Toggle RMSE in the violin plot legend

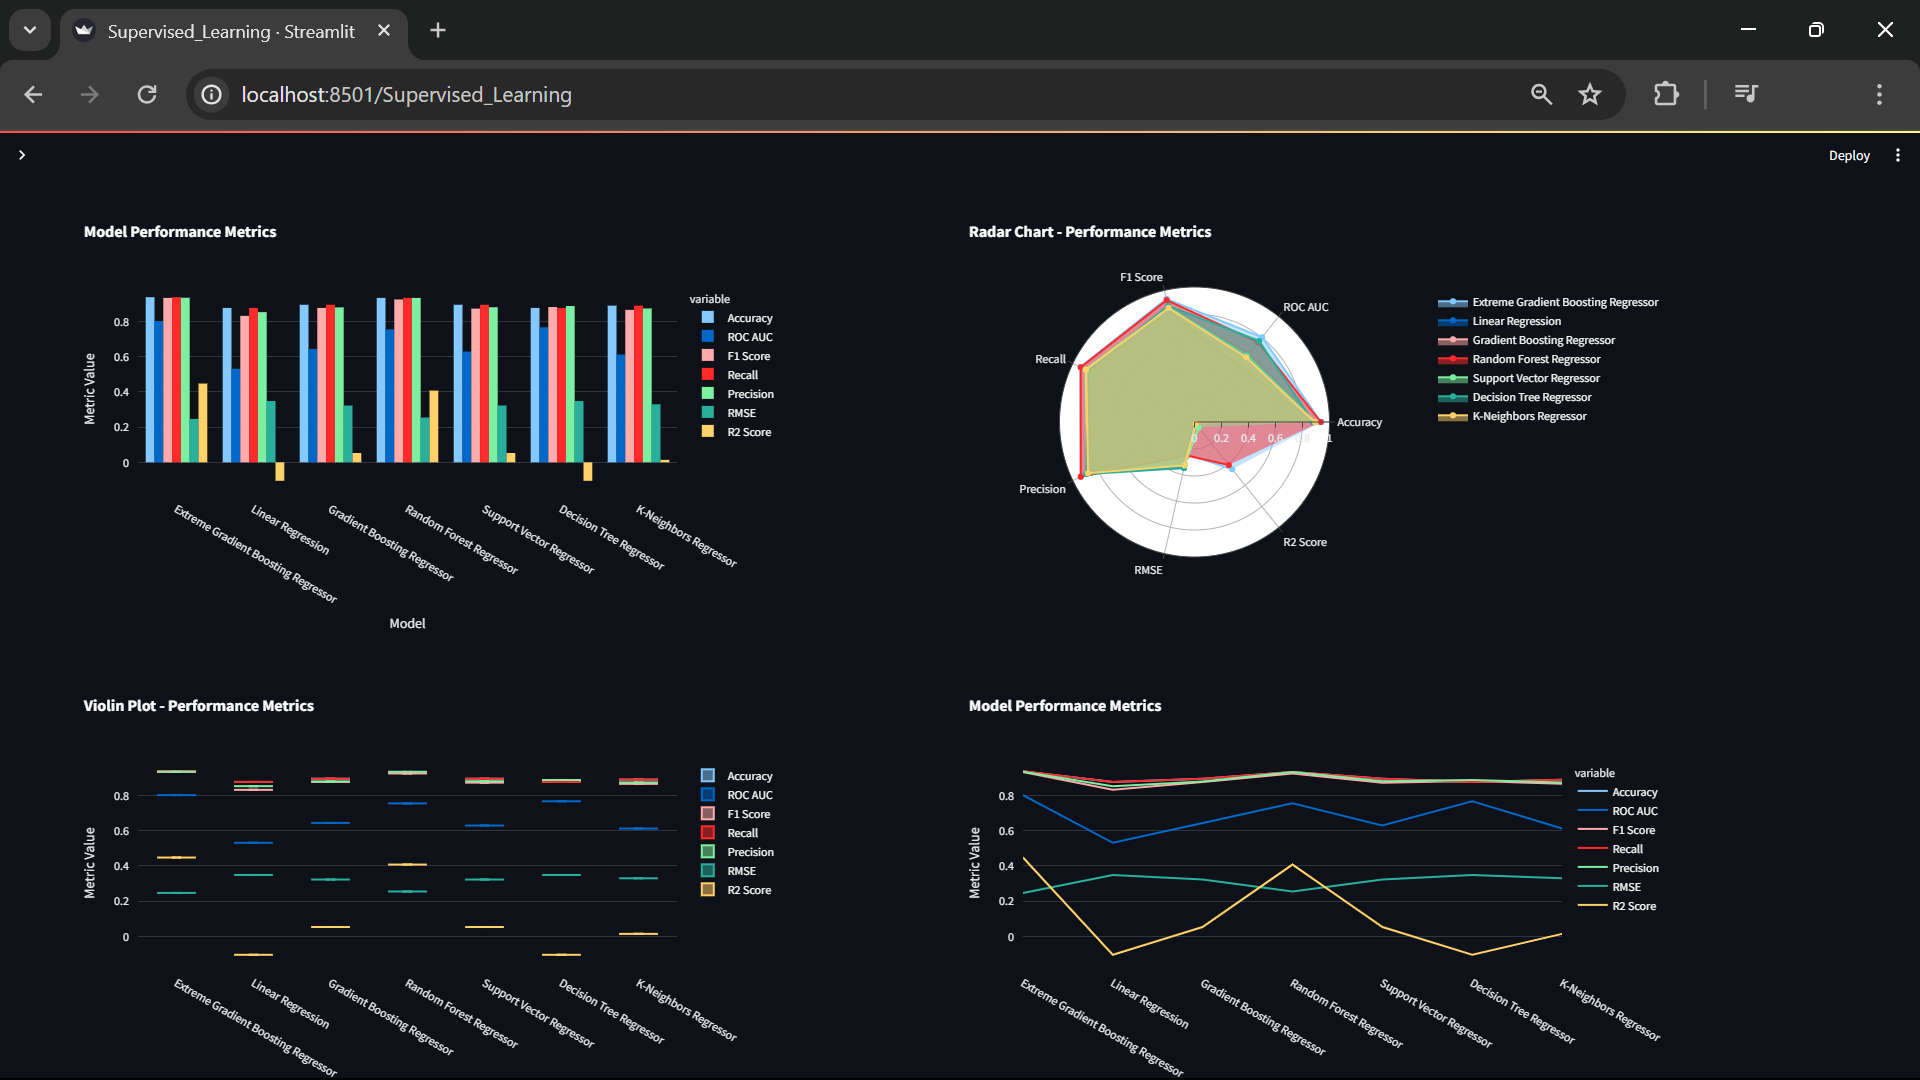click(x=740, y=870)
